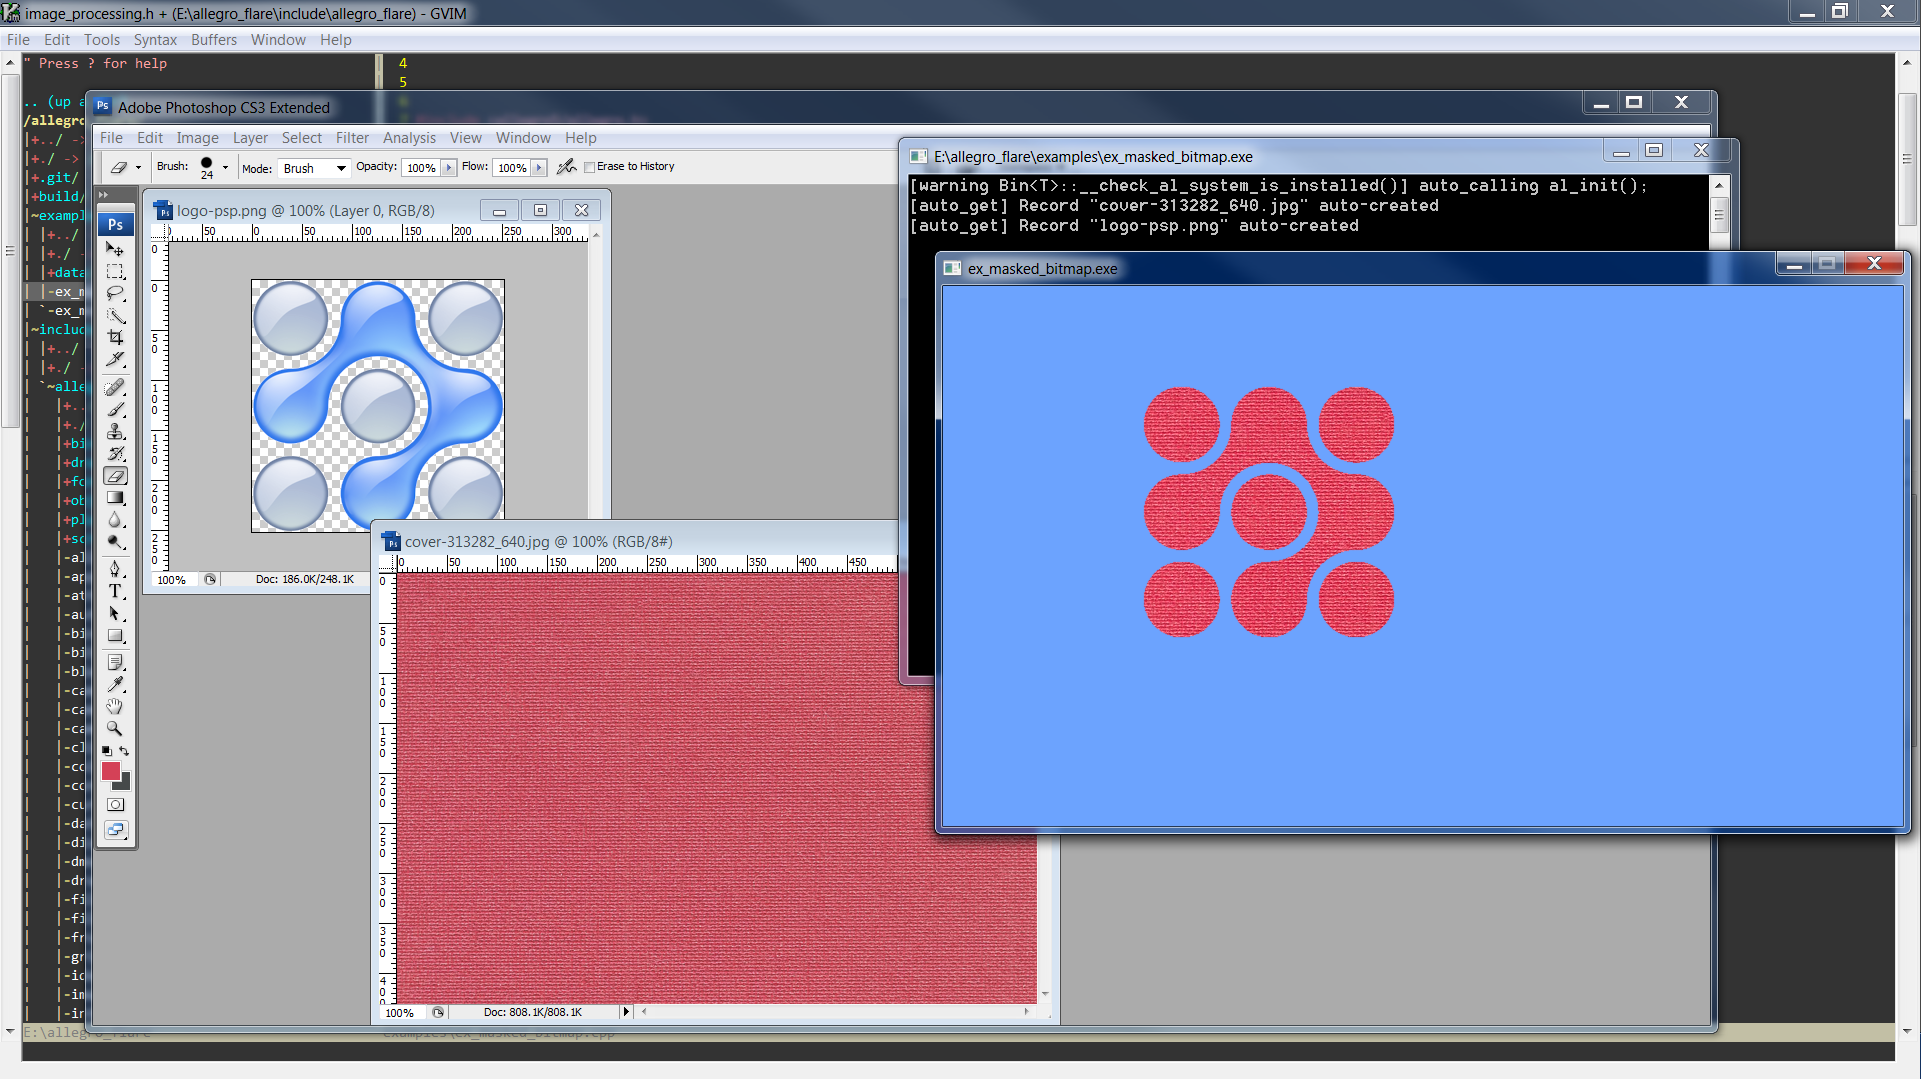This screenshot has width=1921, height=1079.
Task: Select the Zoom magnifier tool
Action: coord(115,729)
